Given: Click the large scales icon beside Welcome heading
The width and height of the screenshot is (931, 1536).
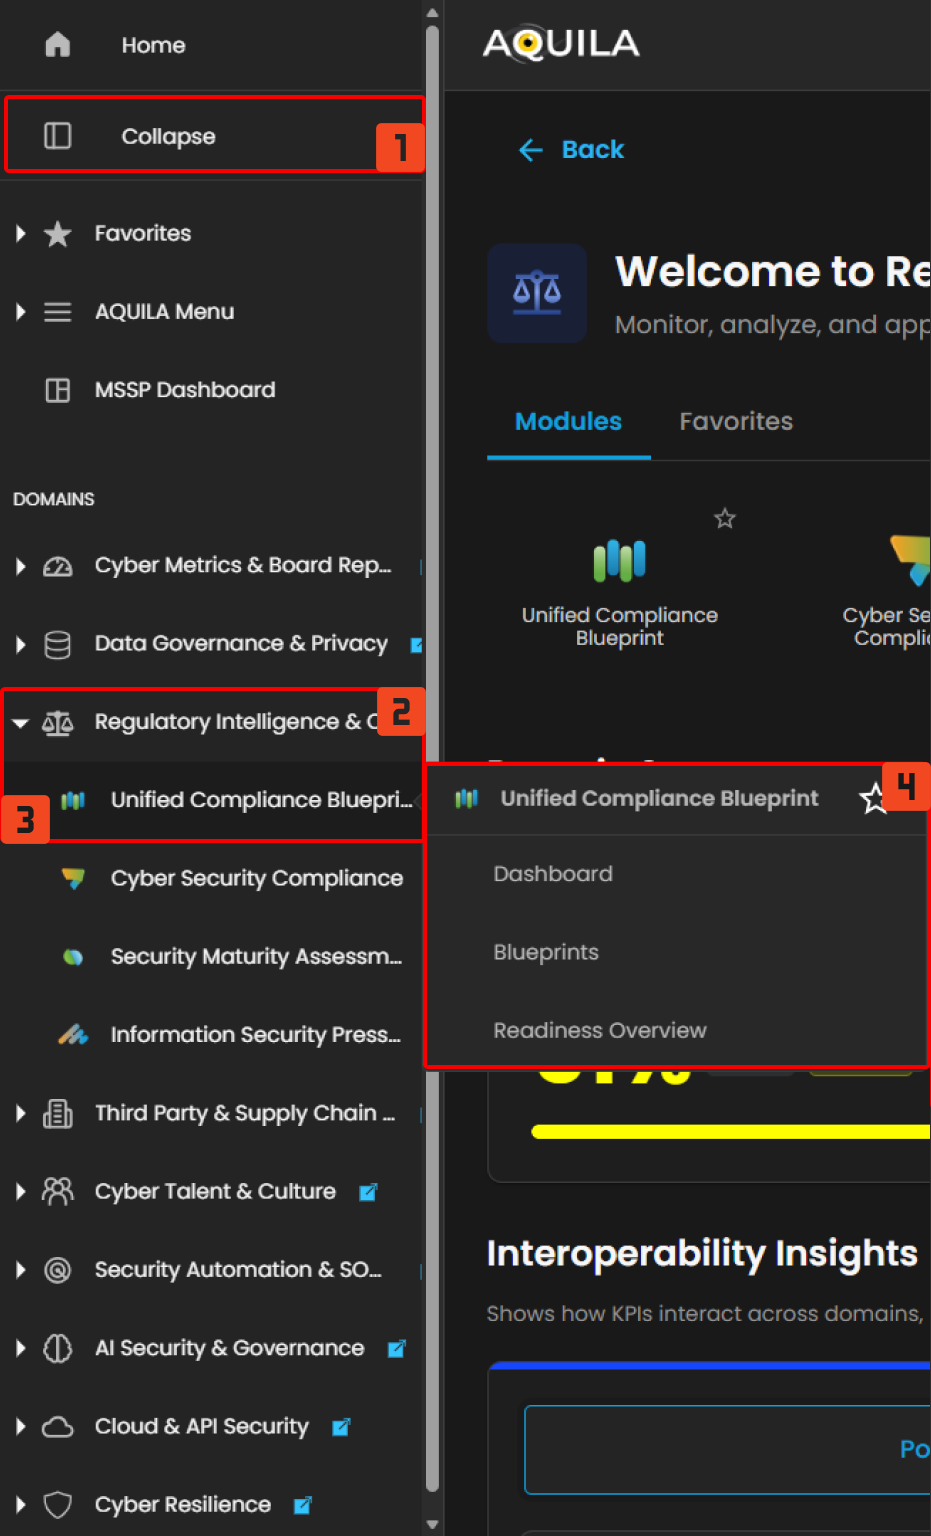Looking at the screenshot, I should click(x=537, y=293).
